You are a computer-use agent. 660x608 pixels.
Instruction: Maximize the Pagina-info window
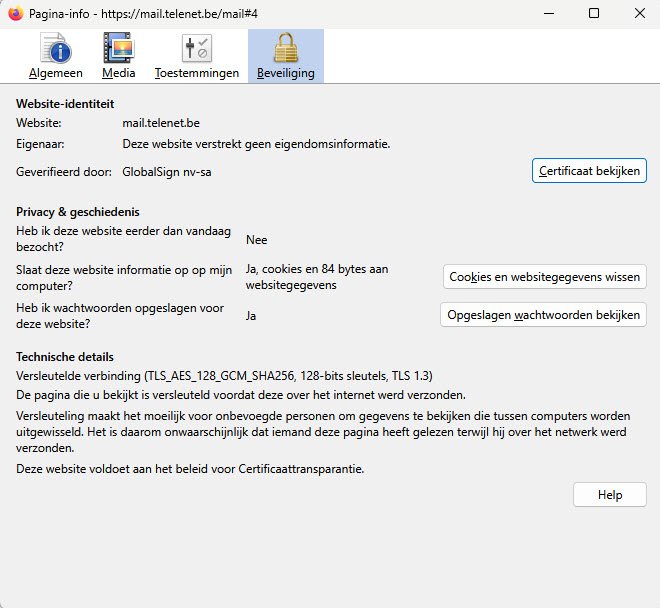coord(593,14)
